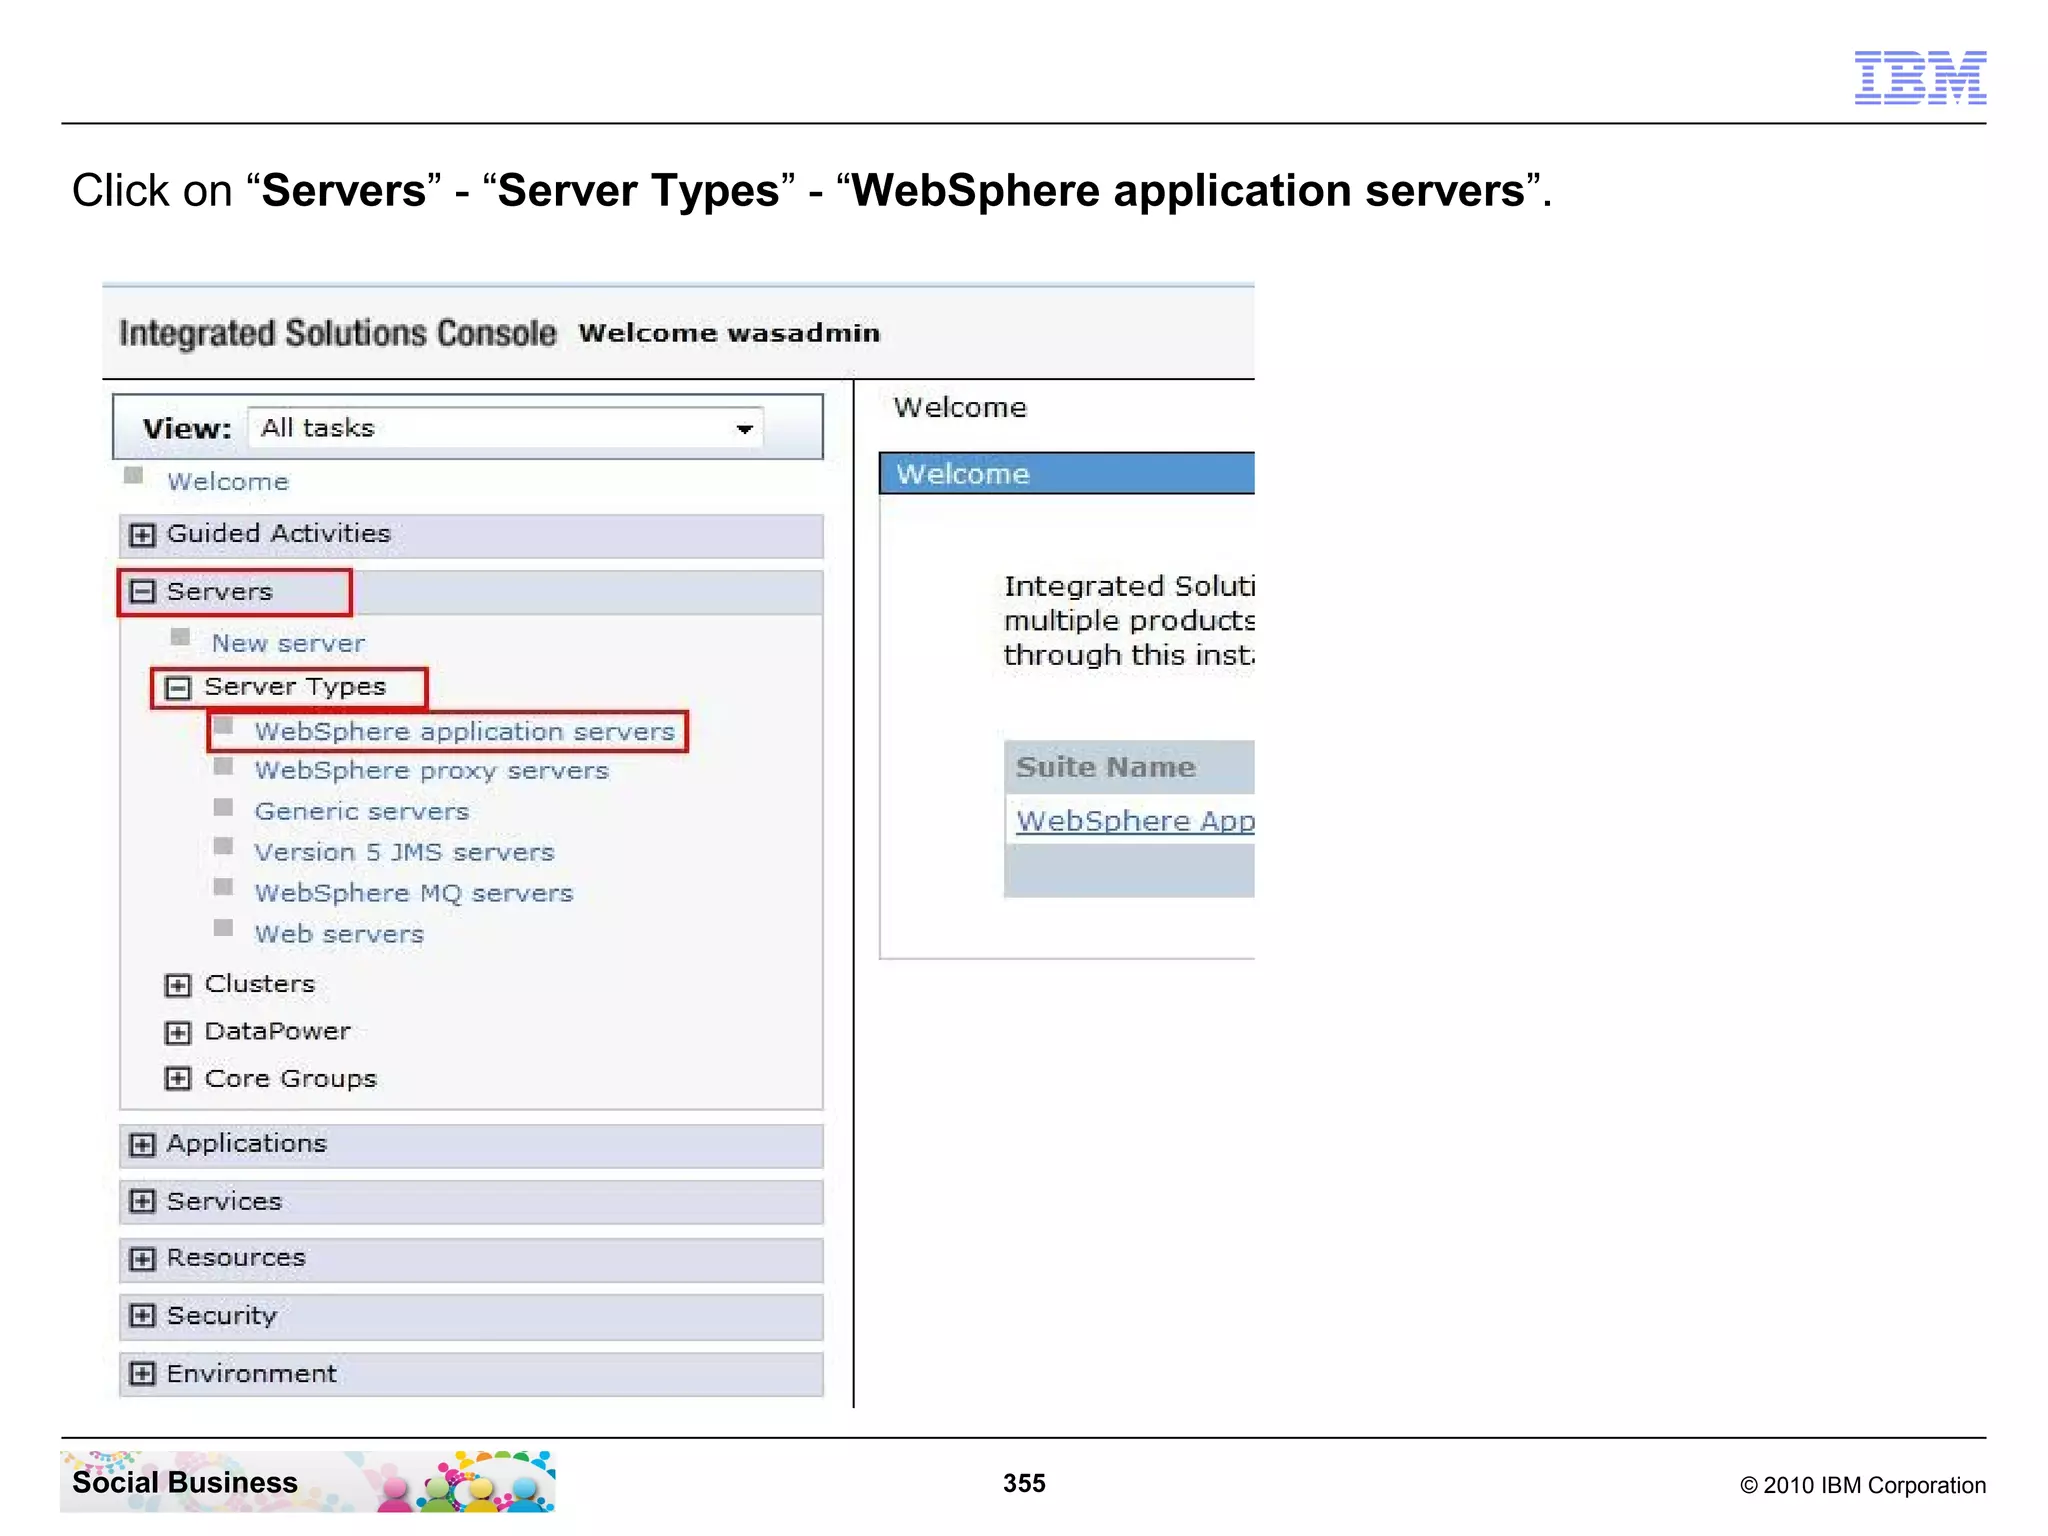Click bullet icon beside WebSphere proxy servers
The width and height of the screenshot is (2048, 1536).
[x=223, y=767]
